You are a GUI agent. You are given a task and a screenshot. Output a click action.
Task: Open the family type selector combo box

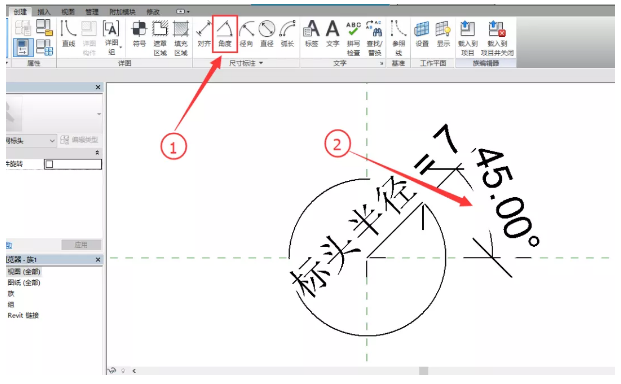tap(31, 141)
